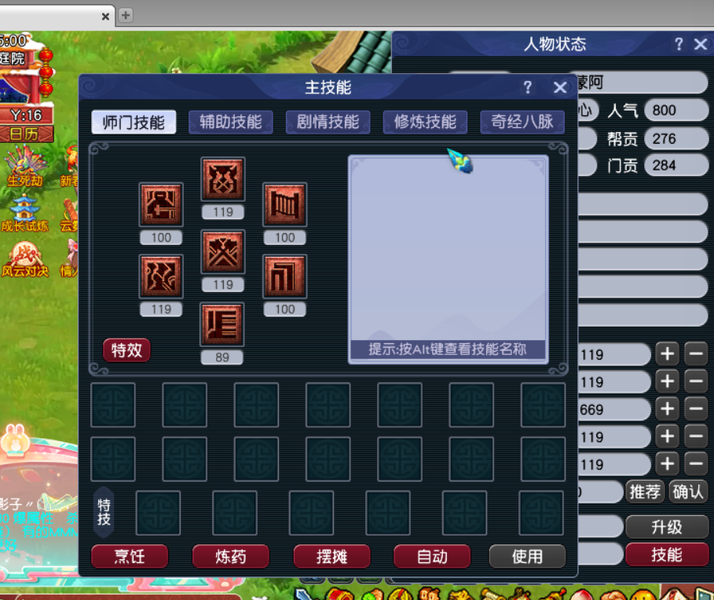This screenshot has width=714, height=600.
Task: Increase the 669 attribute with plus button
Action: [667, 409]
